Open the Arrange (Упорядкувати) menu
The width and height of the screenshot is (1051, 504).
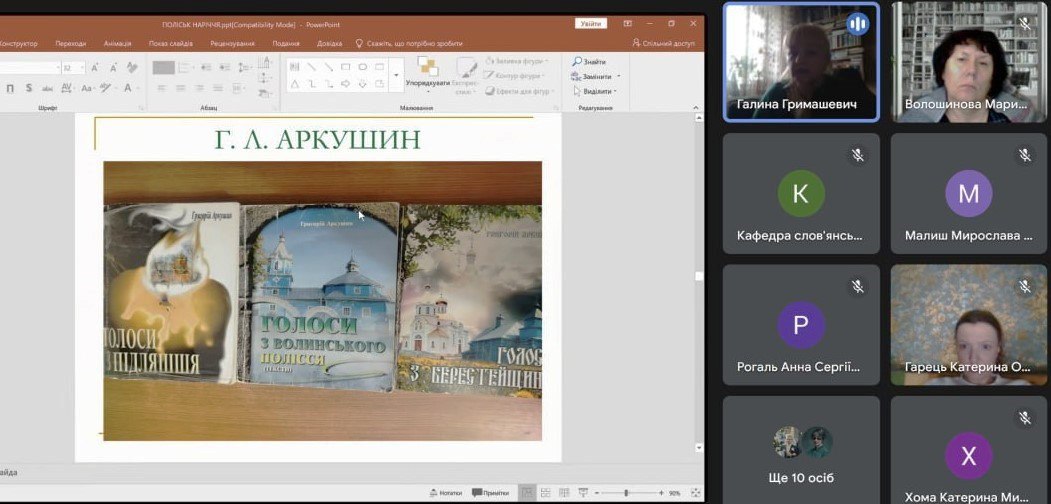point(427,75)
